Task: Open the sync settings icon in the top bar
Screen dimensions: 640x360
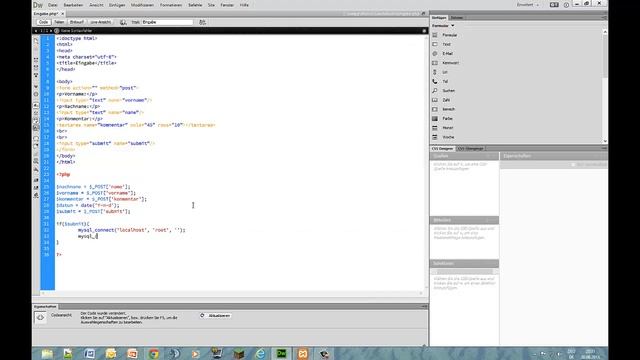Action: pos(554,4)
